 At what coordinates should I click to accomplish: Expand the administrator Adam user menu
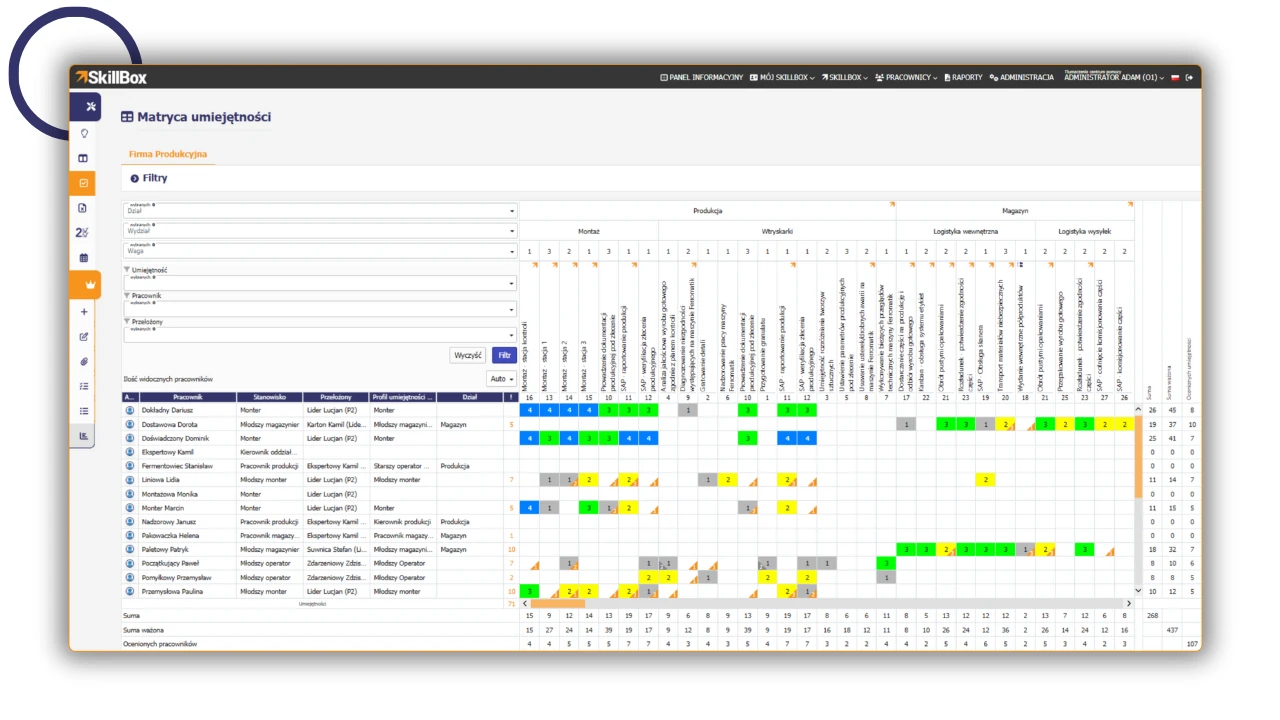point(1113,77)
